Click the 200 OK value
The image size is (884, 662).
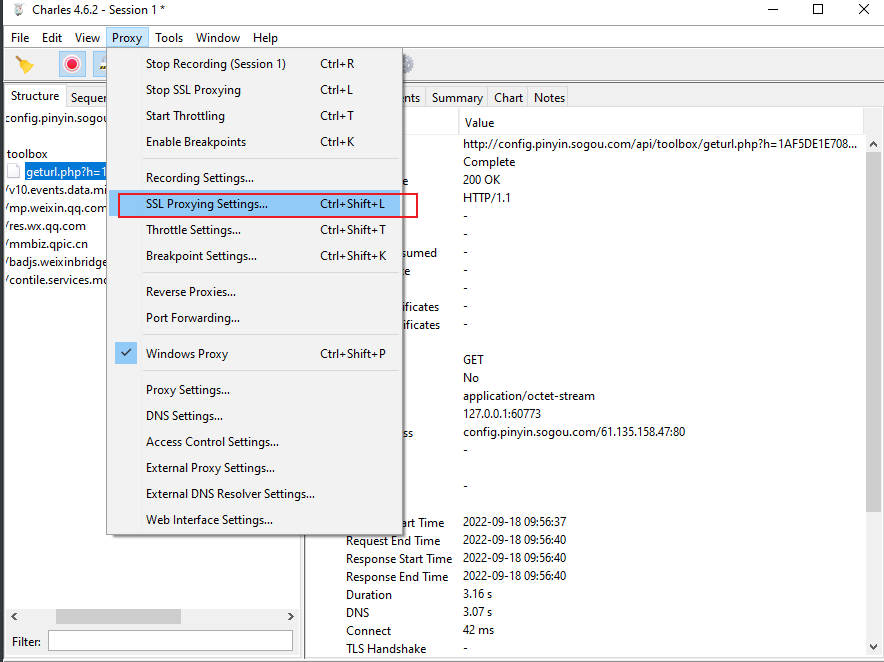(x=481, y=180)
